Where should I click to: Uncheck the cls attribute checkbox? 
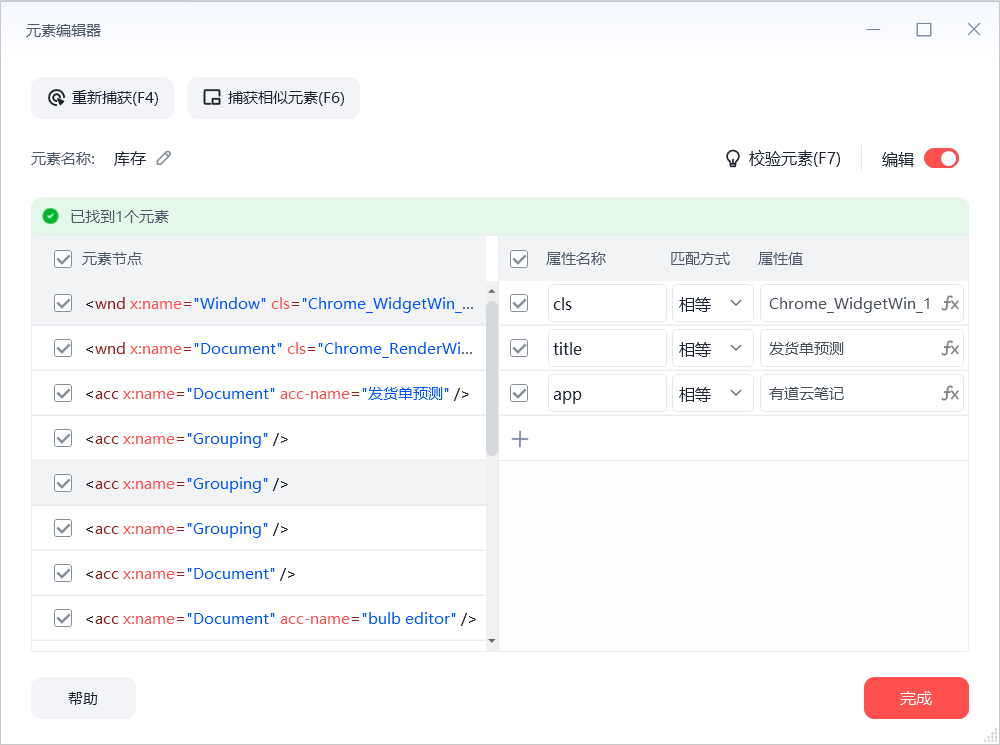[519, 303]
